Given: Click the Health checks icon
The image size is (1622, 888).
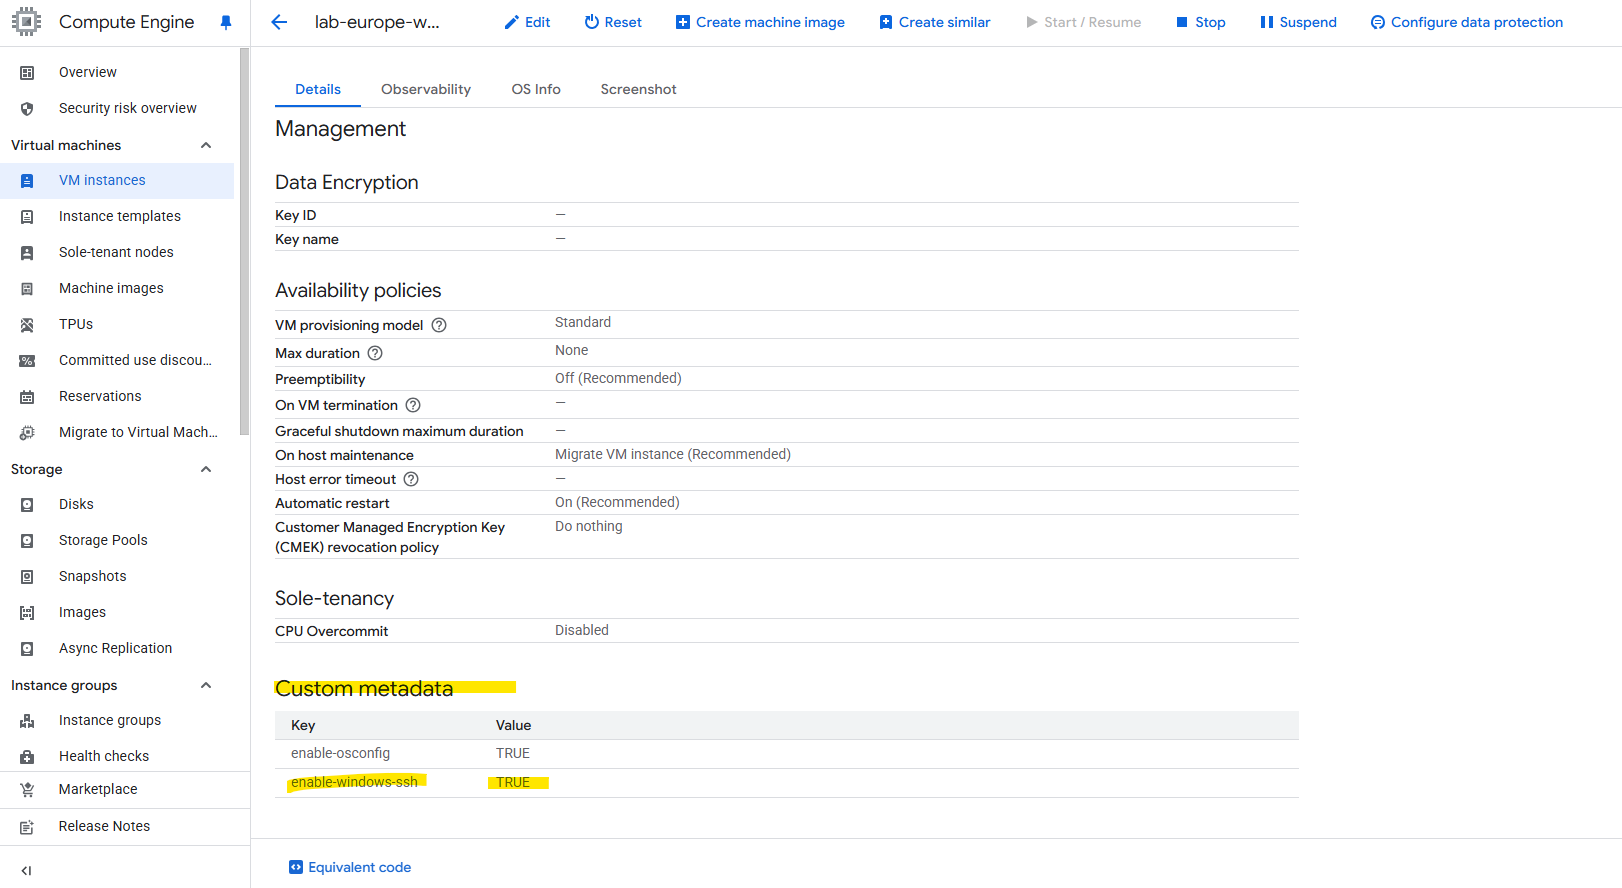Looking at the screenshot, I should tap(27, 756).
